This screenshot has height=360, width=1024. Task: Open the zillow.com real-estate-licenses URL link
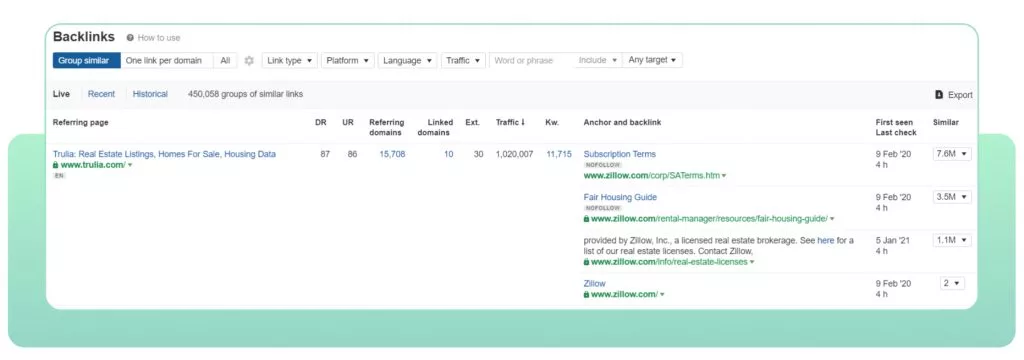coord(669,262)
